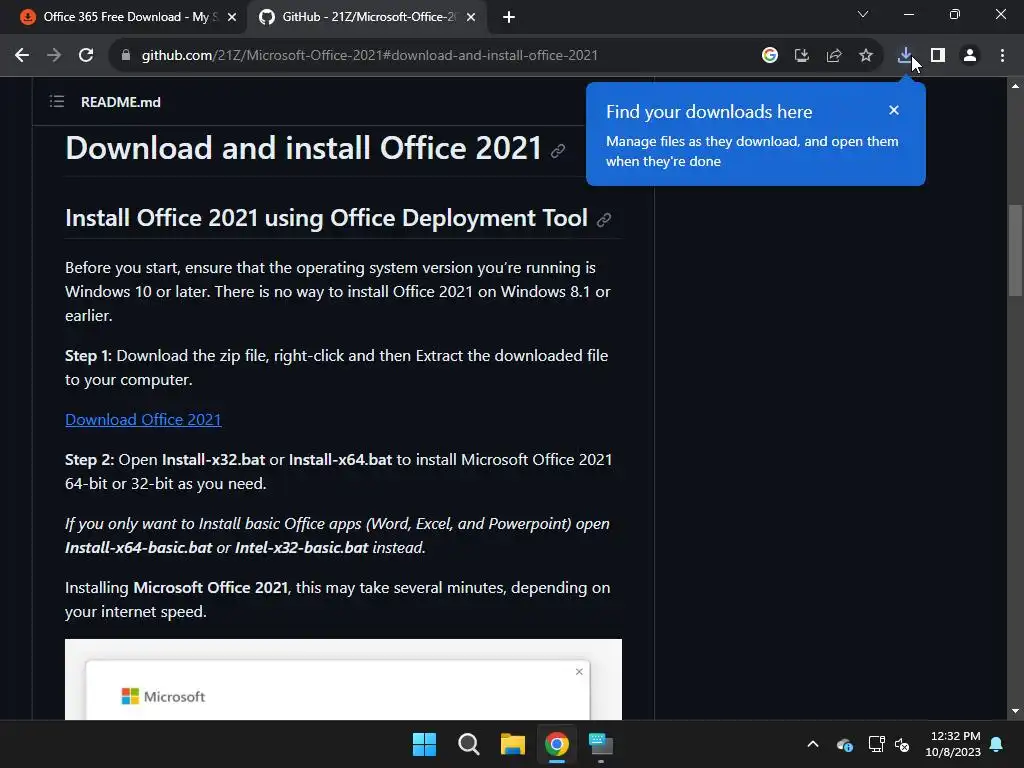The height and width of the screenshot is (768, 1024).
Task: Click the 'Install-x64.bat' bold text
Action: (x=340, y=460)
